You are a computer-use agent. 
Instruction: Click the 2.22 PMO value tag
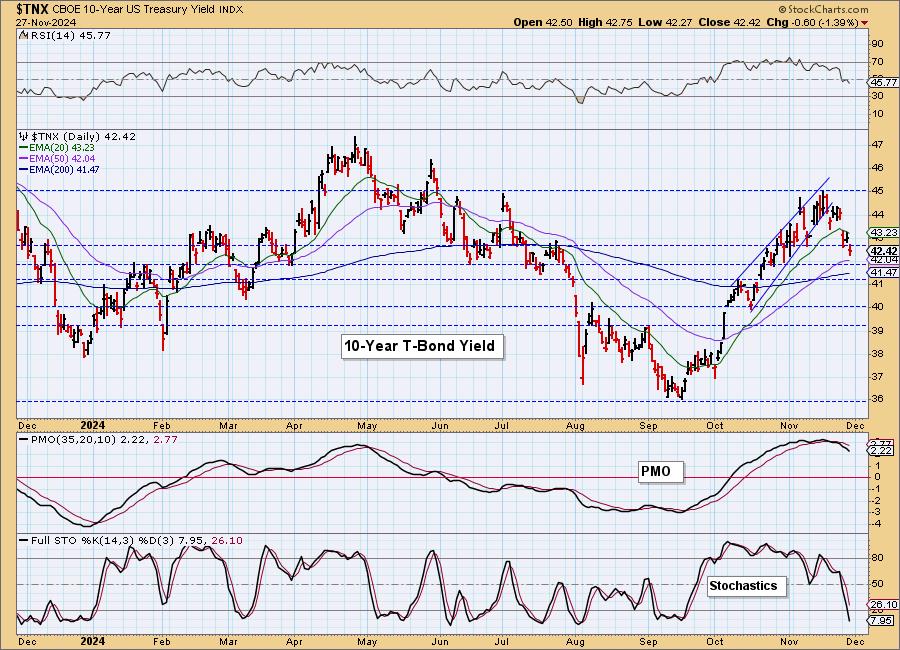click(x=880, y=452)
